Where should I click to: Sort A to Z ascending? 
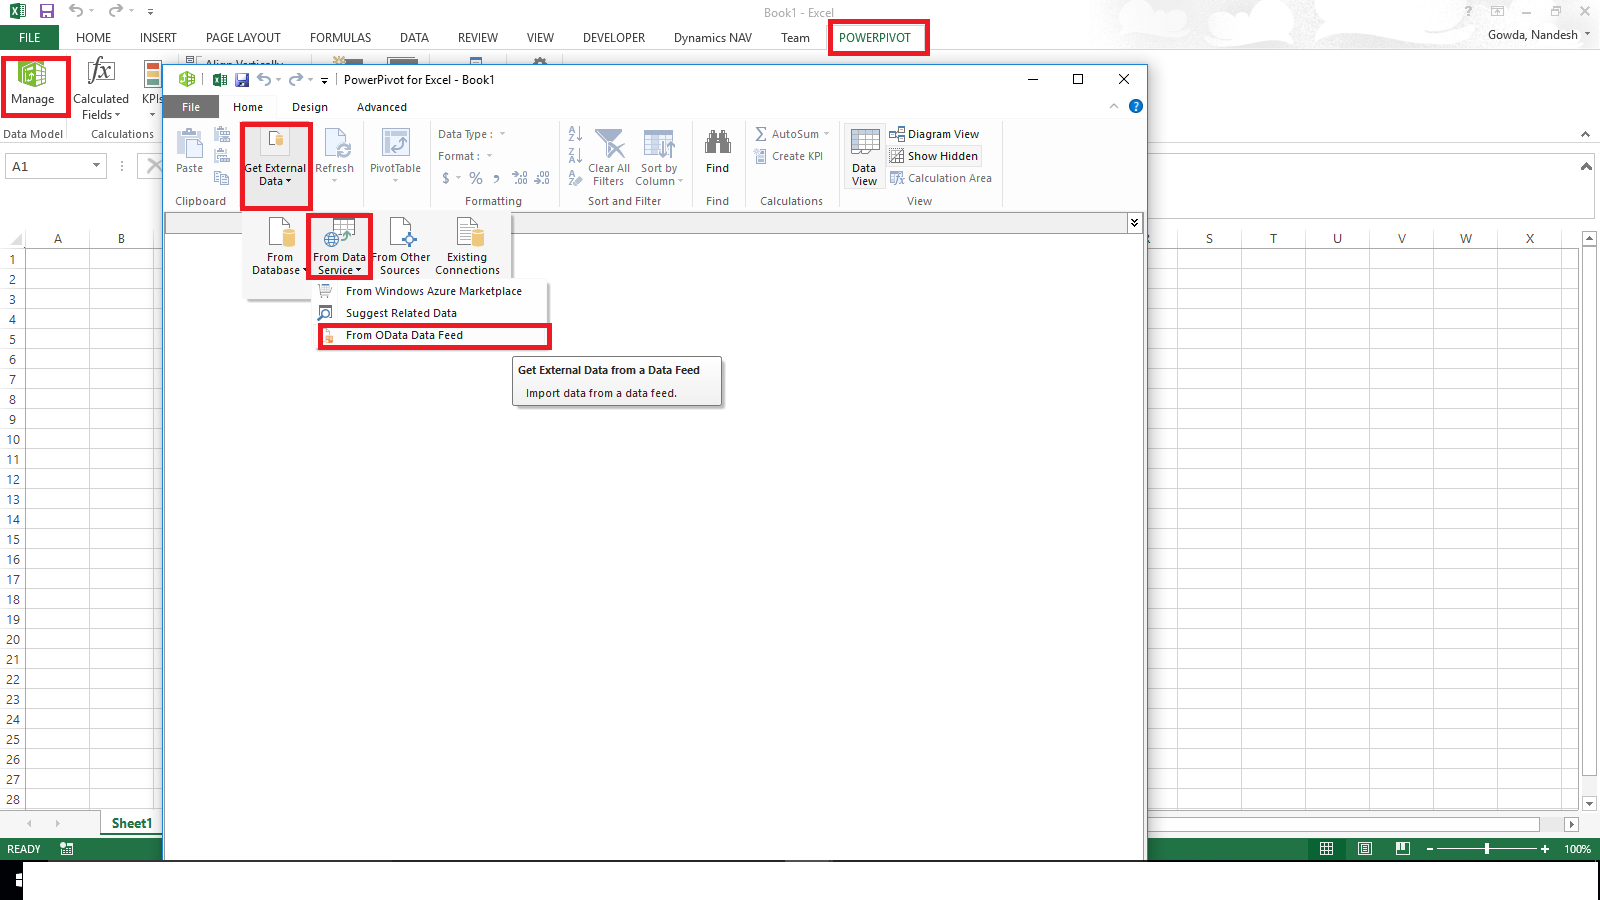click(x=575, y=133)
